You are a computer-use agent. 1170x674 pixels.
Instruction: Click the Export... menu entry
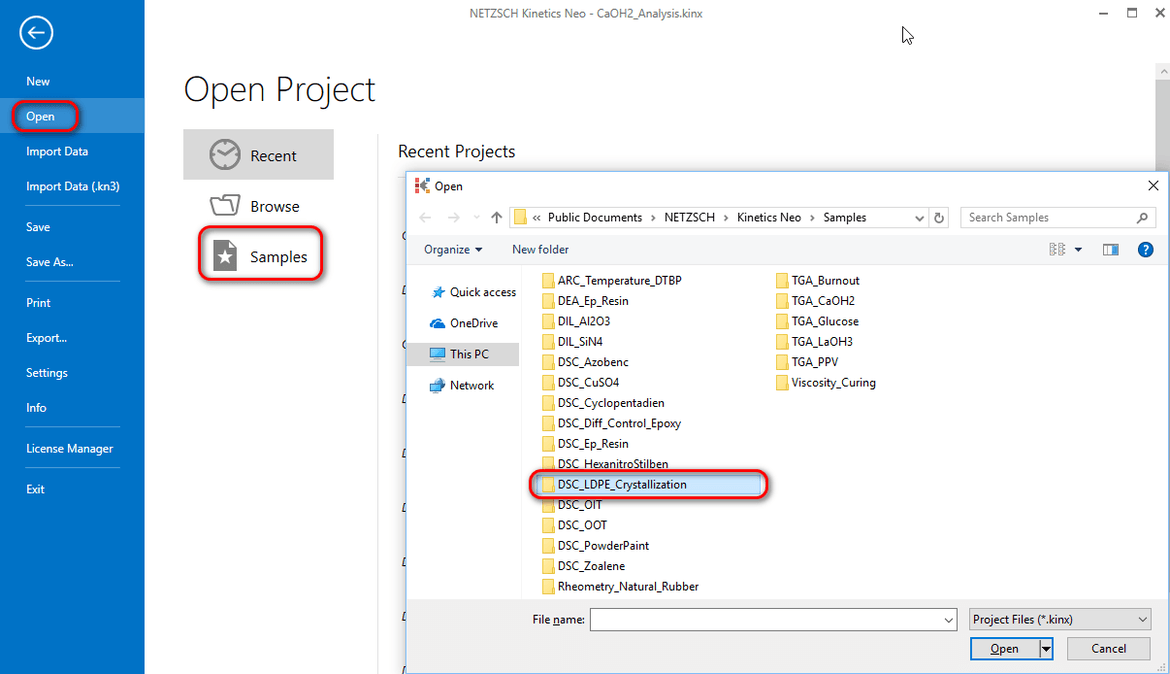[46, 338]
